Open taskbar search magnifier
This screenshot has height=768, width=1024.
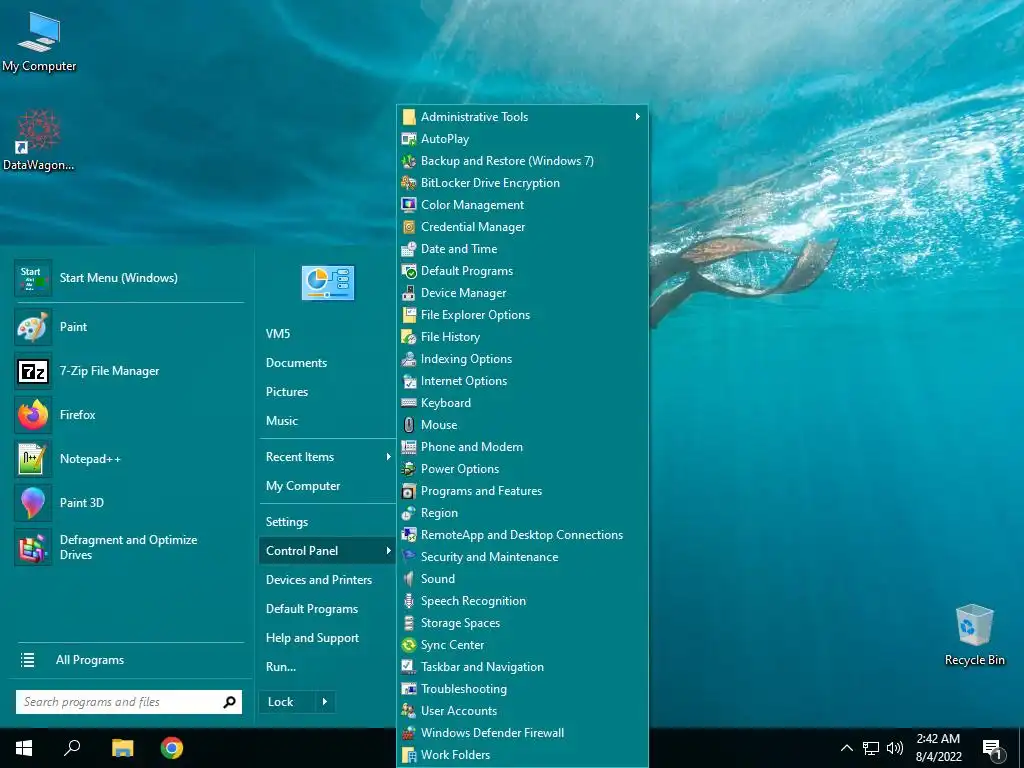(x=72, y=748)
